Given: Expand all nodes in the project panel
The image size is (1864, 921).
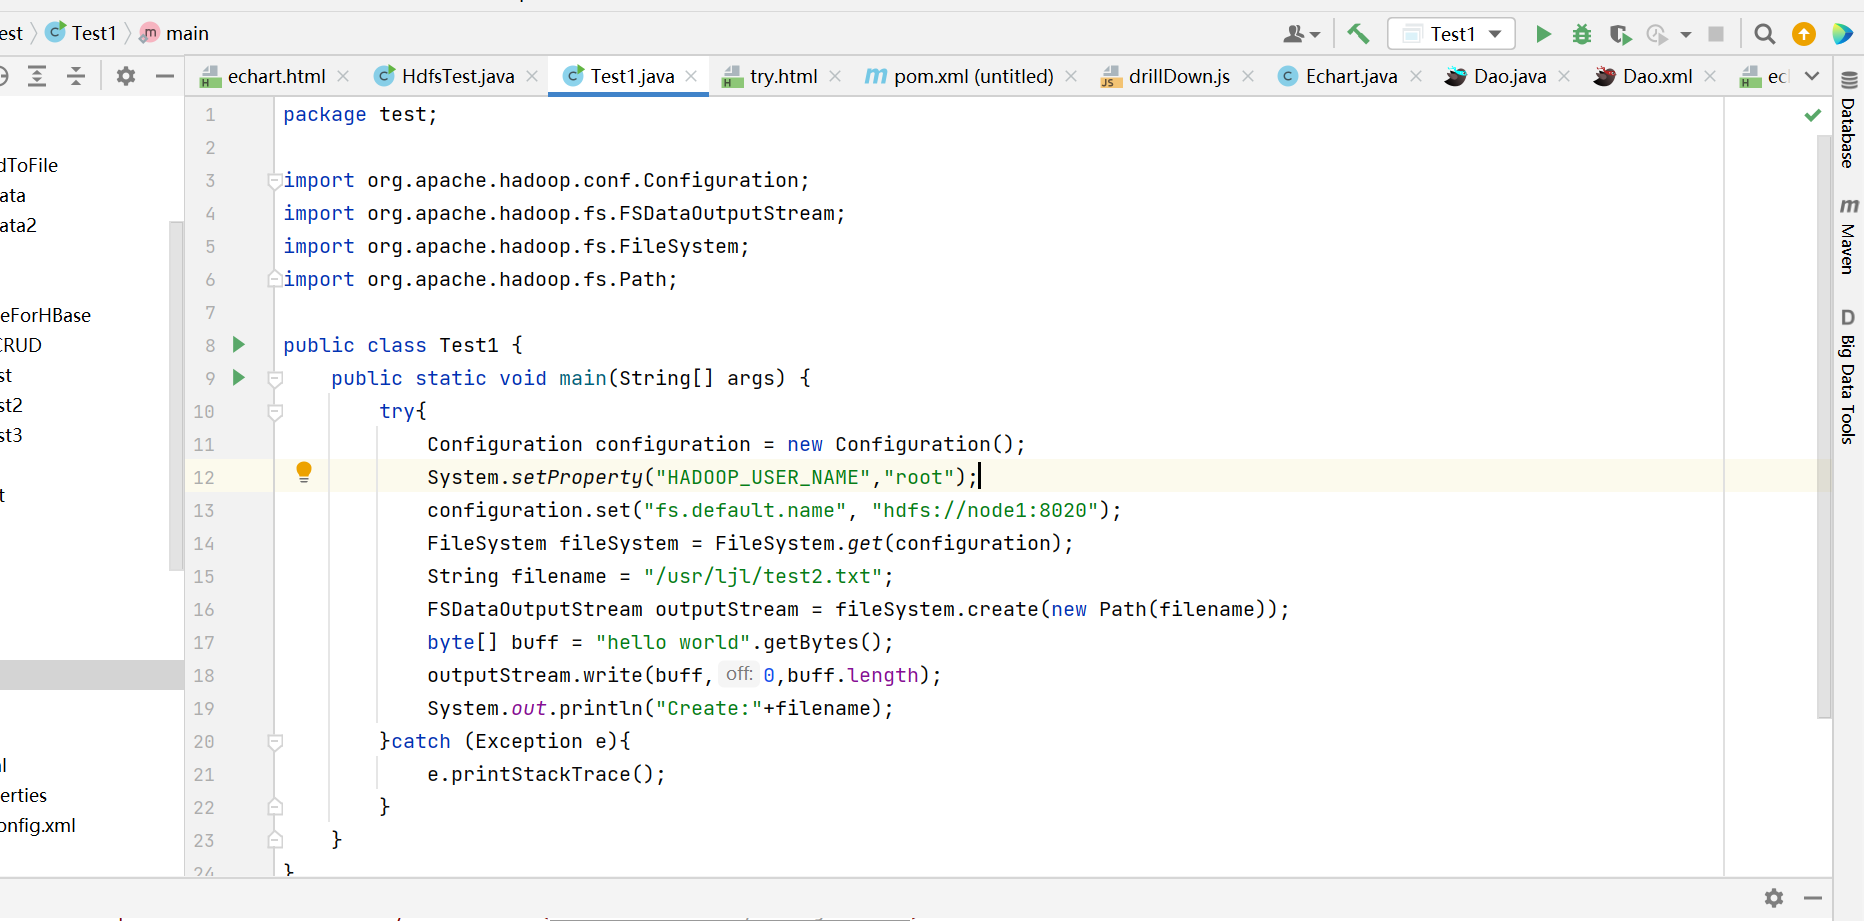Looking at the screenshot, I should point(37,76).
